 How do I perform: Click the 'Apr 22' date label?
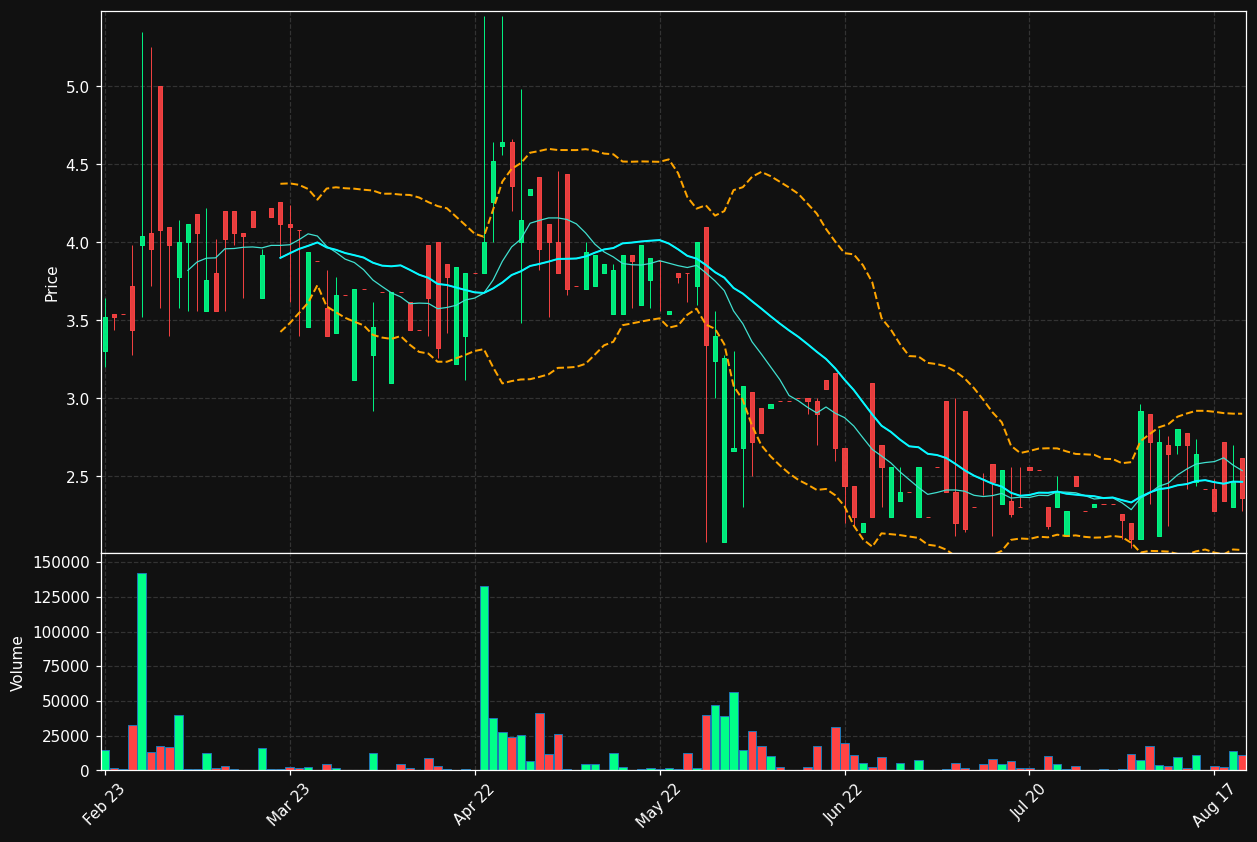(x=475, y=805)
